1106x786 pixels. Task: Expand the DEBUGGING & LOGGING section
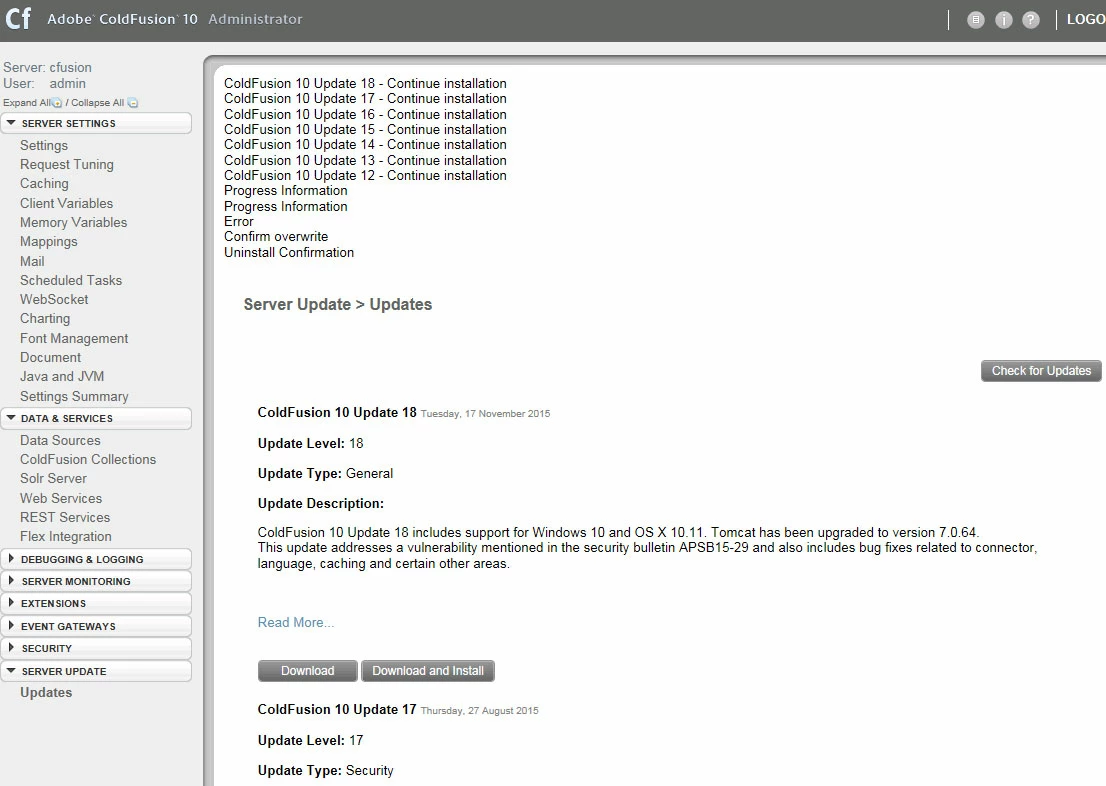[x=96, y=559]
